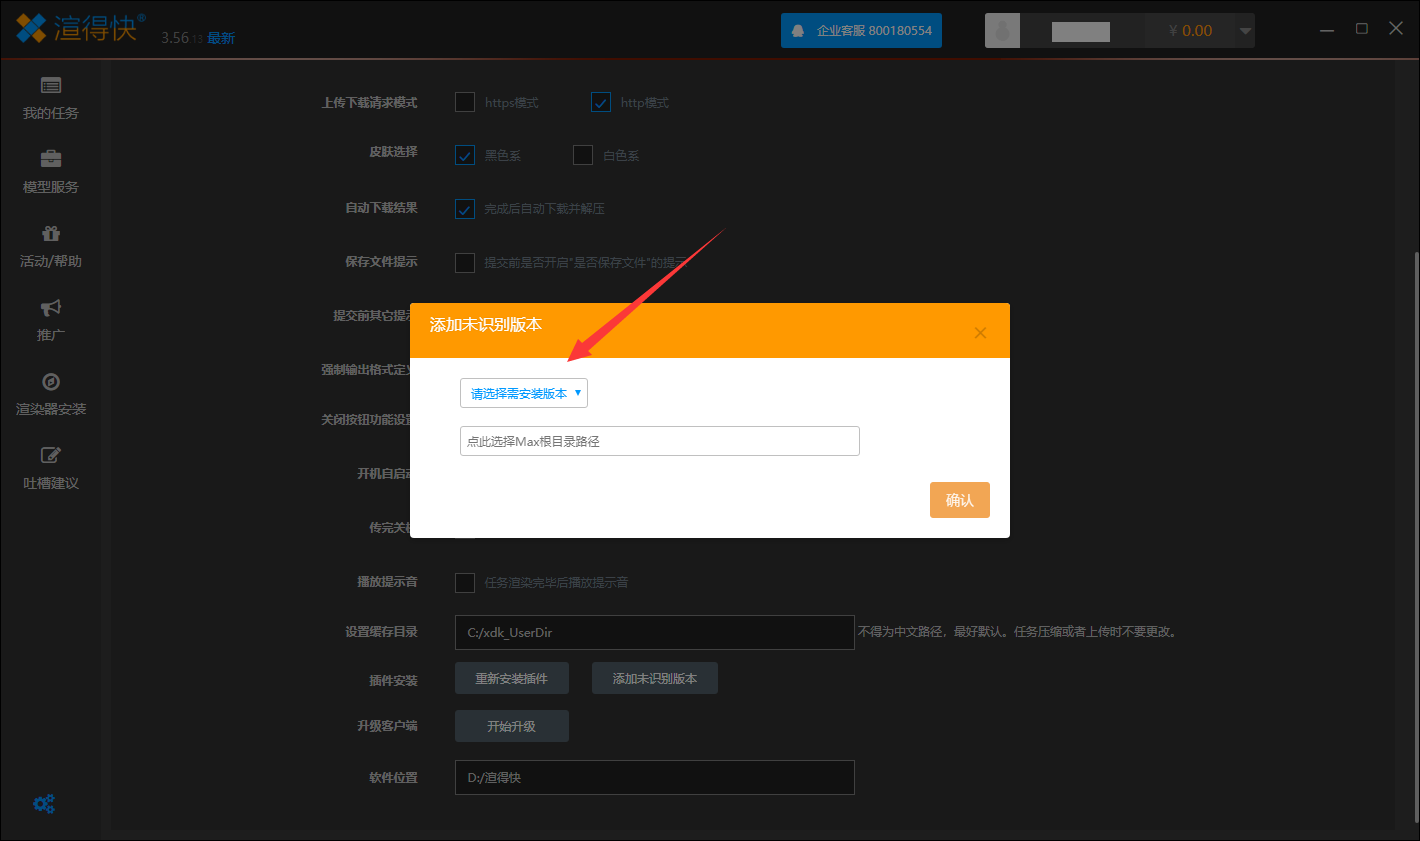The image size is (1420, 841).
Task: Open 渲染器安装 compass icon
Action: pyautogui.click(x=51, y=381)
